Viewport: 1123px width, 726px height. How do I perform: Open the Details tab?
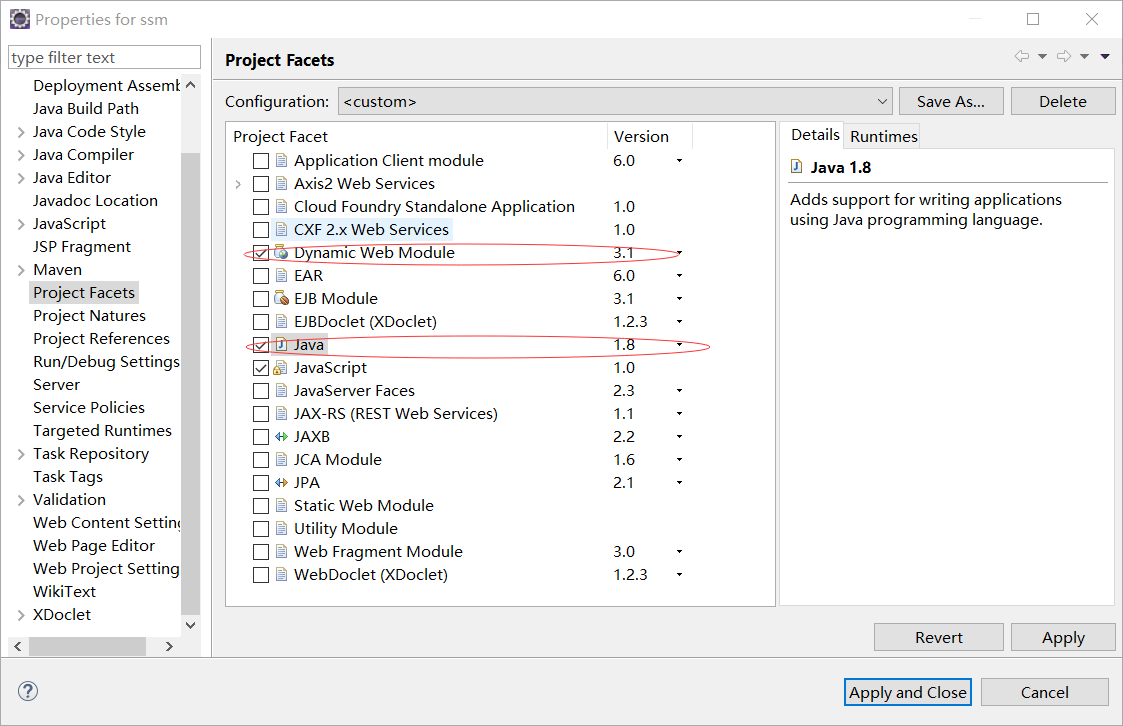click(815, 135)
